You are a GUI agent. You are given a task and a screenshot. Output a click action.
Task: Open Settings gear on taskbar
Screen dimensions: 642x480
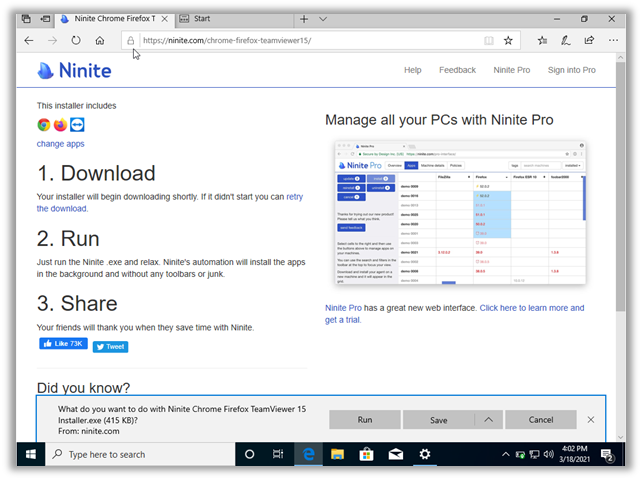425,454
